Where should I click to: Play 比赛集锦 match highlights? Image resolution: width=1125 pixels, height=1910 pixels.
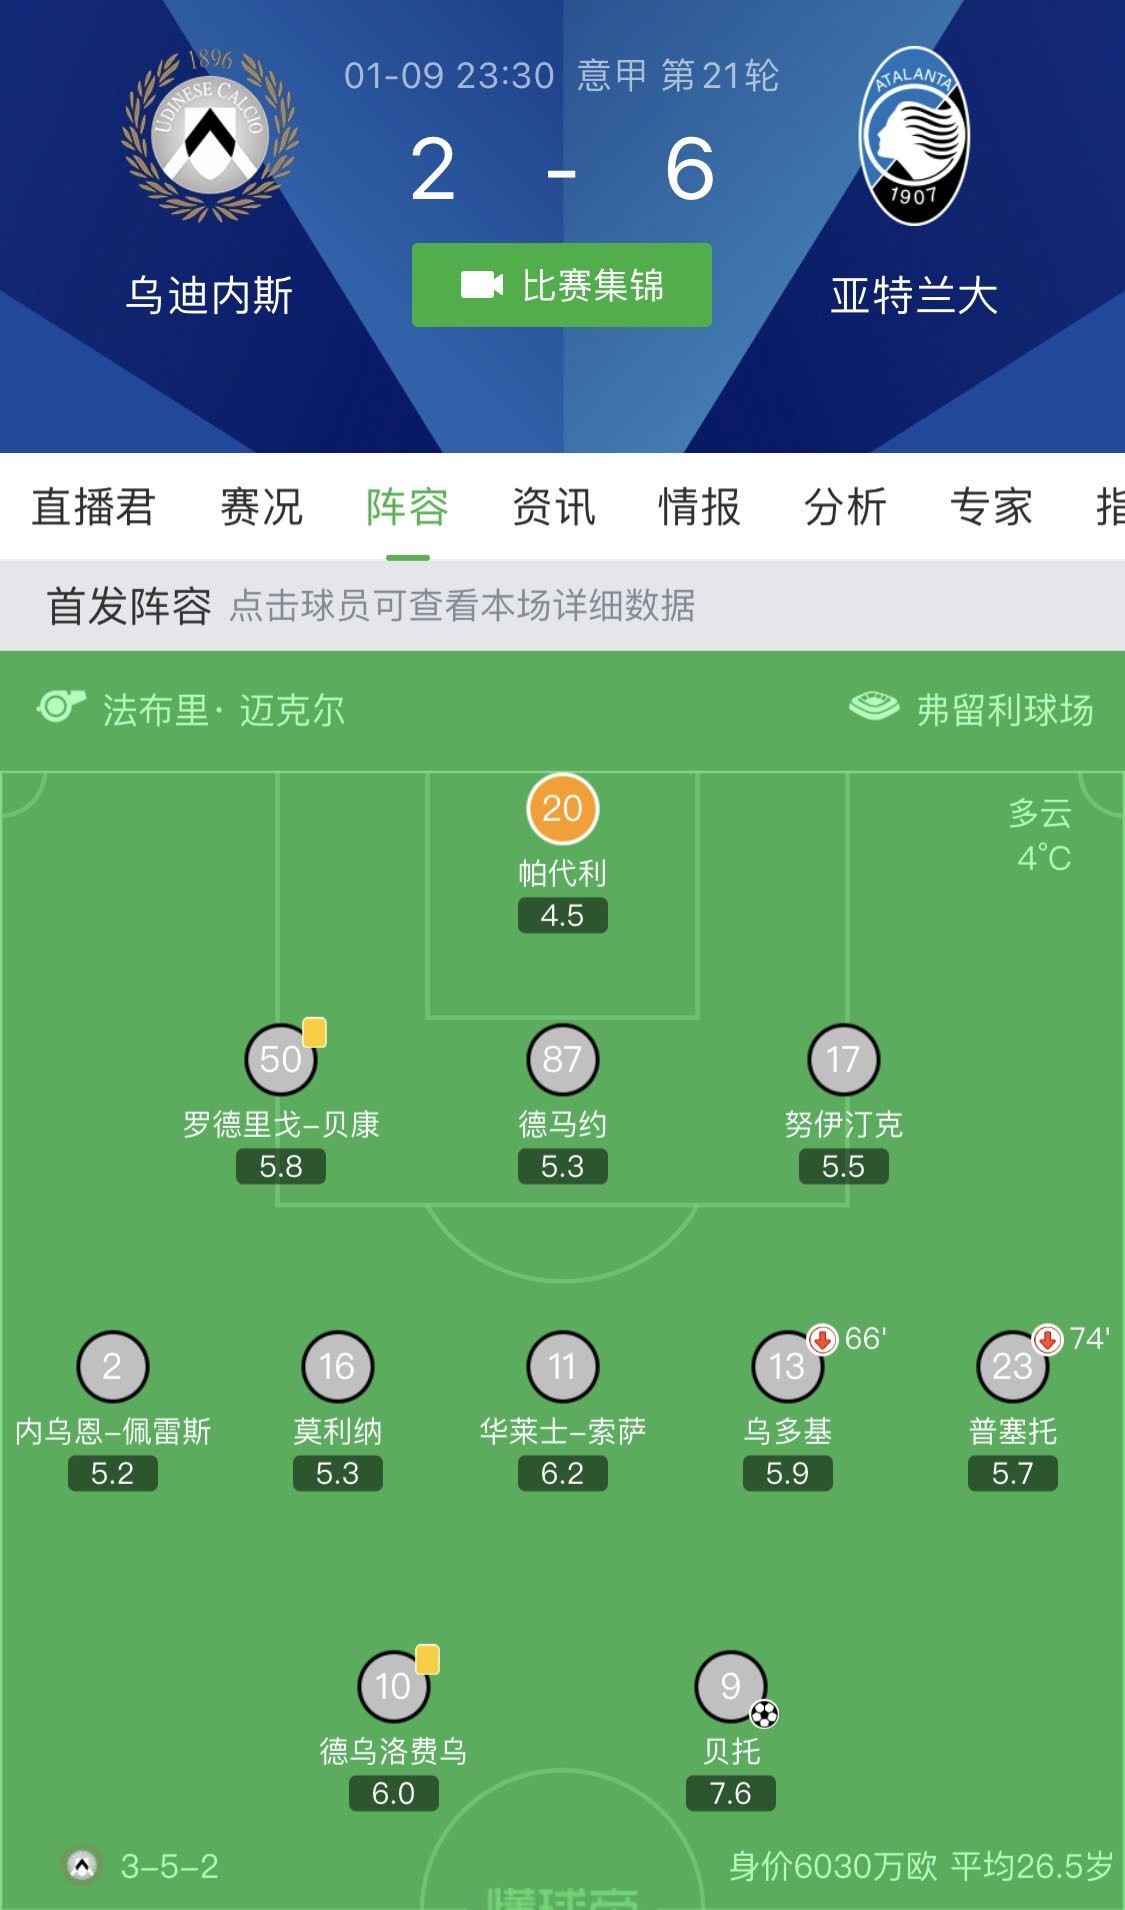562,285
